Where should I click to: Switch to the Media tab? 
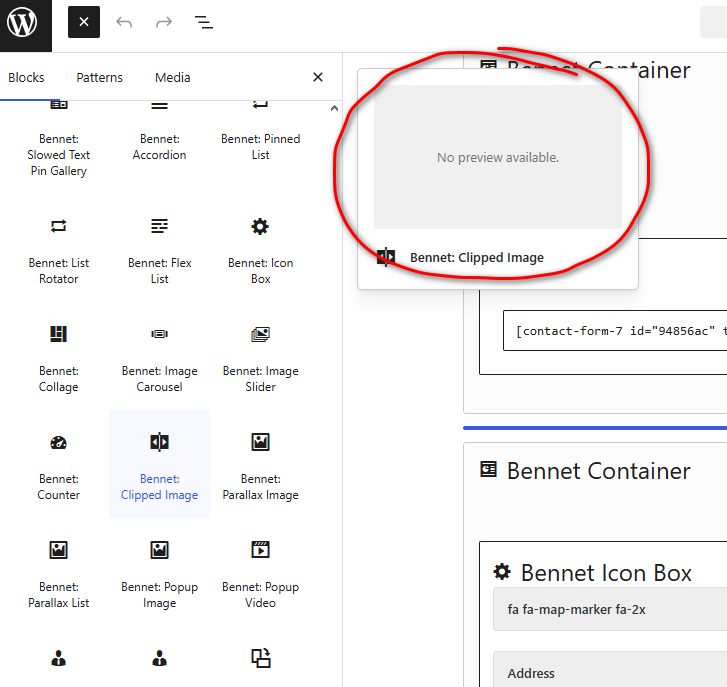click(172, 78)
